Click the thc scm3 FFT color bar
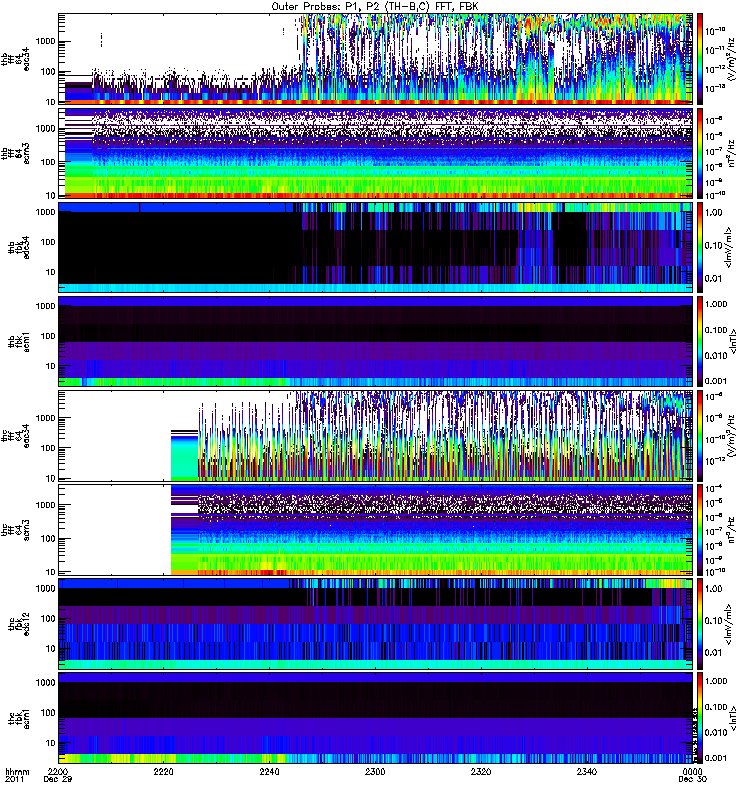Viewport: 750px width, 800px height. point(700,530)
